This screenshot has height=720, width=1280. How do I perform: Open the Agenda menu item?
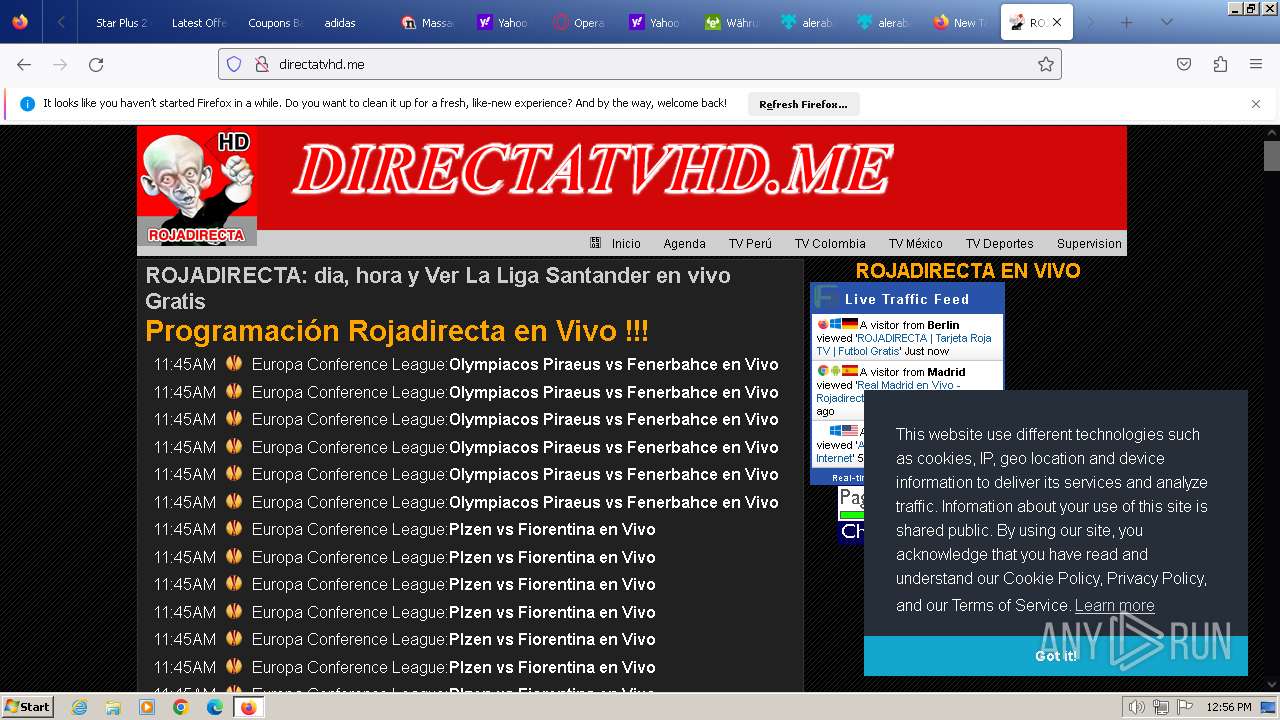[x=684, y=243]
